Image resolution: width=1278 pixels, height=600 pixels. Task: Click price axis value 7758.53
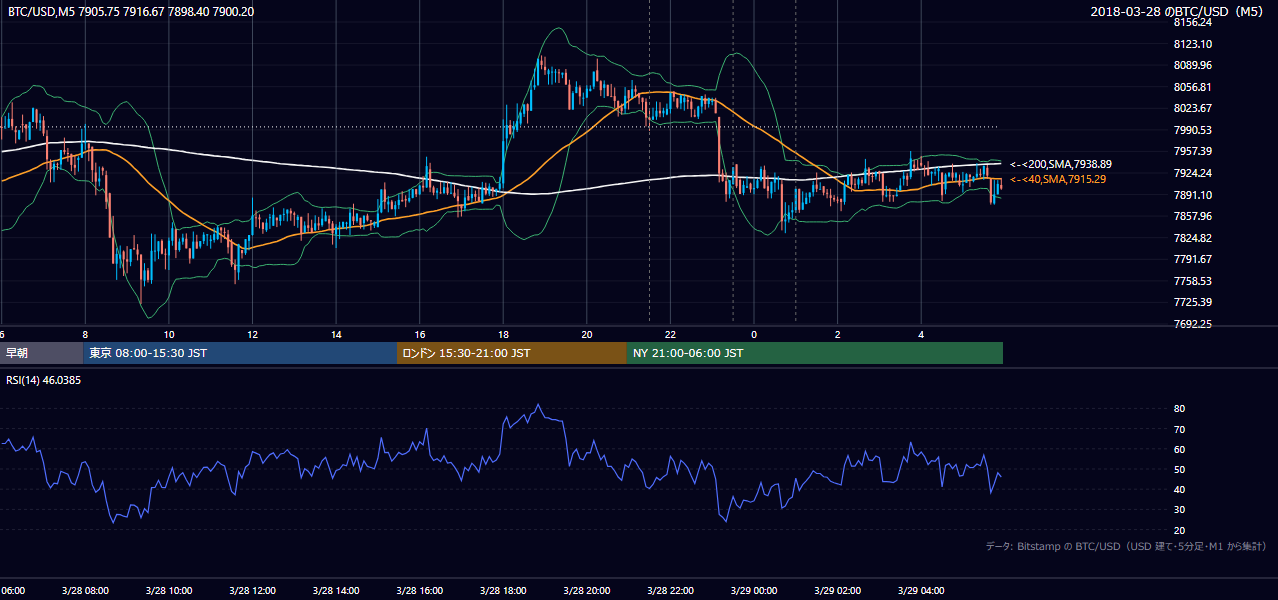point(1193,281)
